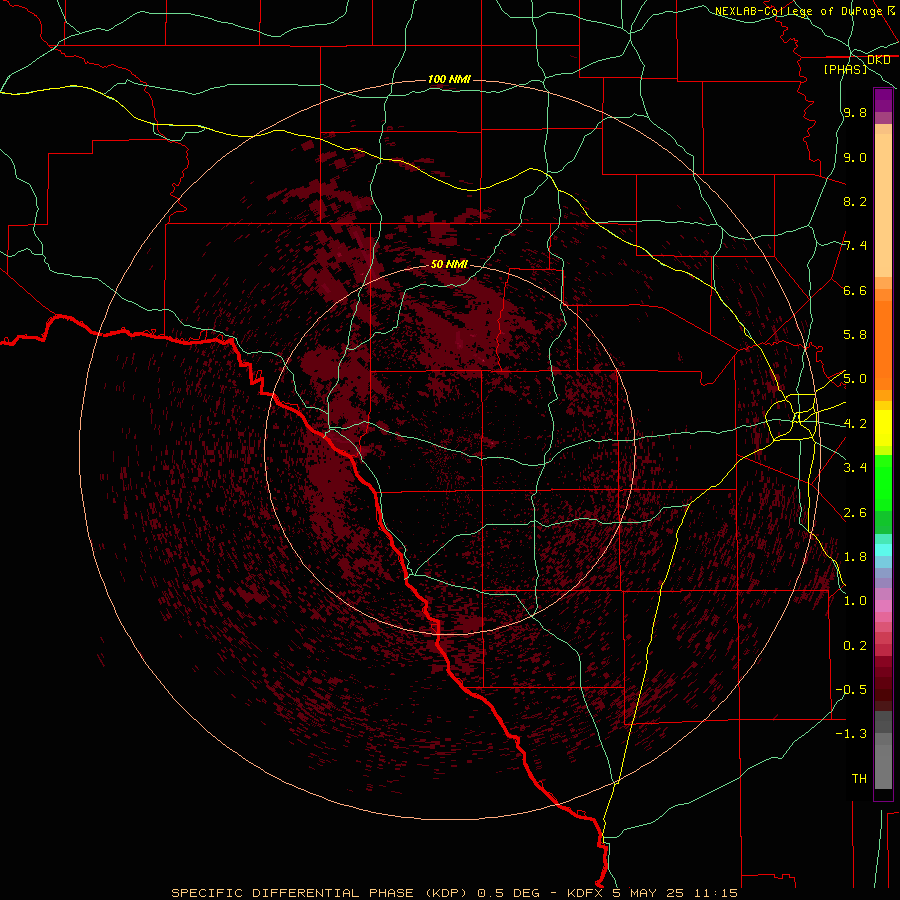
Task: Click the TH threshold label on the scale
Action: (859, 778)
